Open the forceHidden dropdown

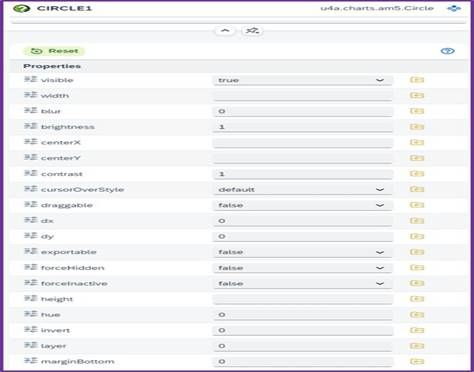click(303, 268)
